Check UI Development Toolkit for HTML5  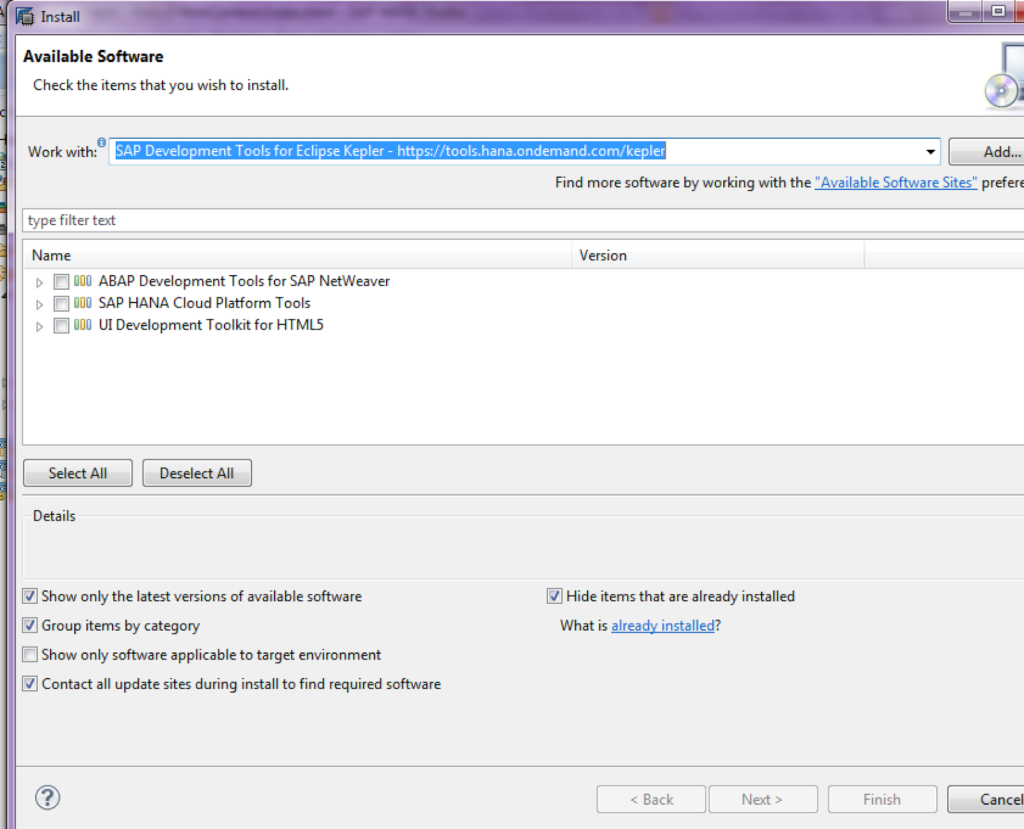(61, 325)
